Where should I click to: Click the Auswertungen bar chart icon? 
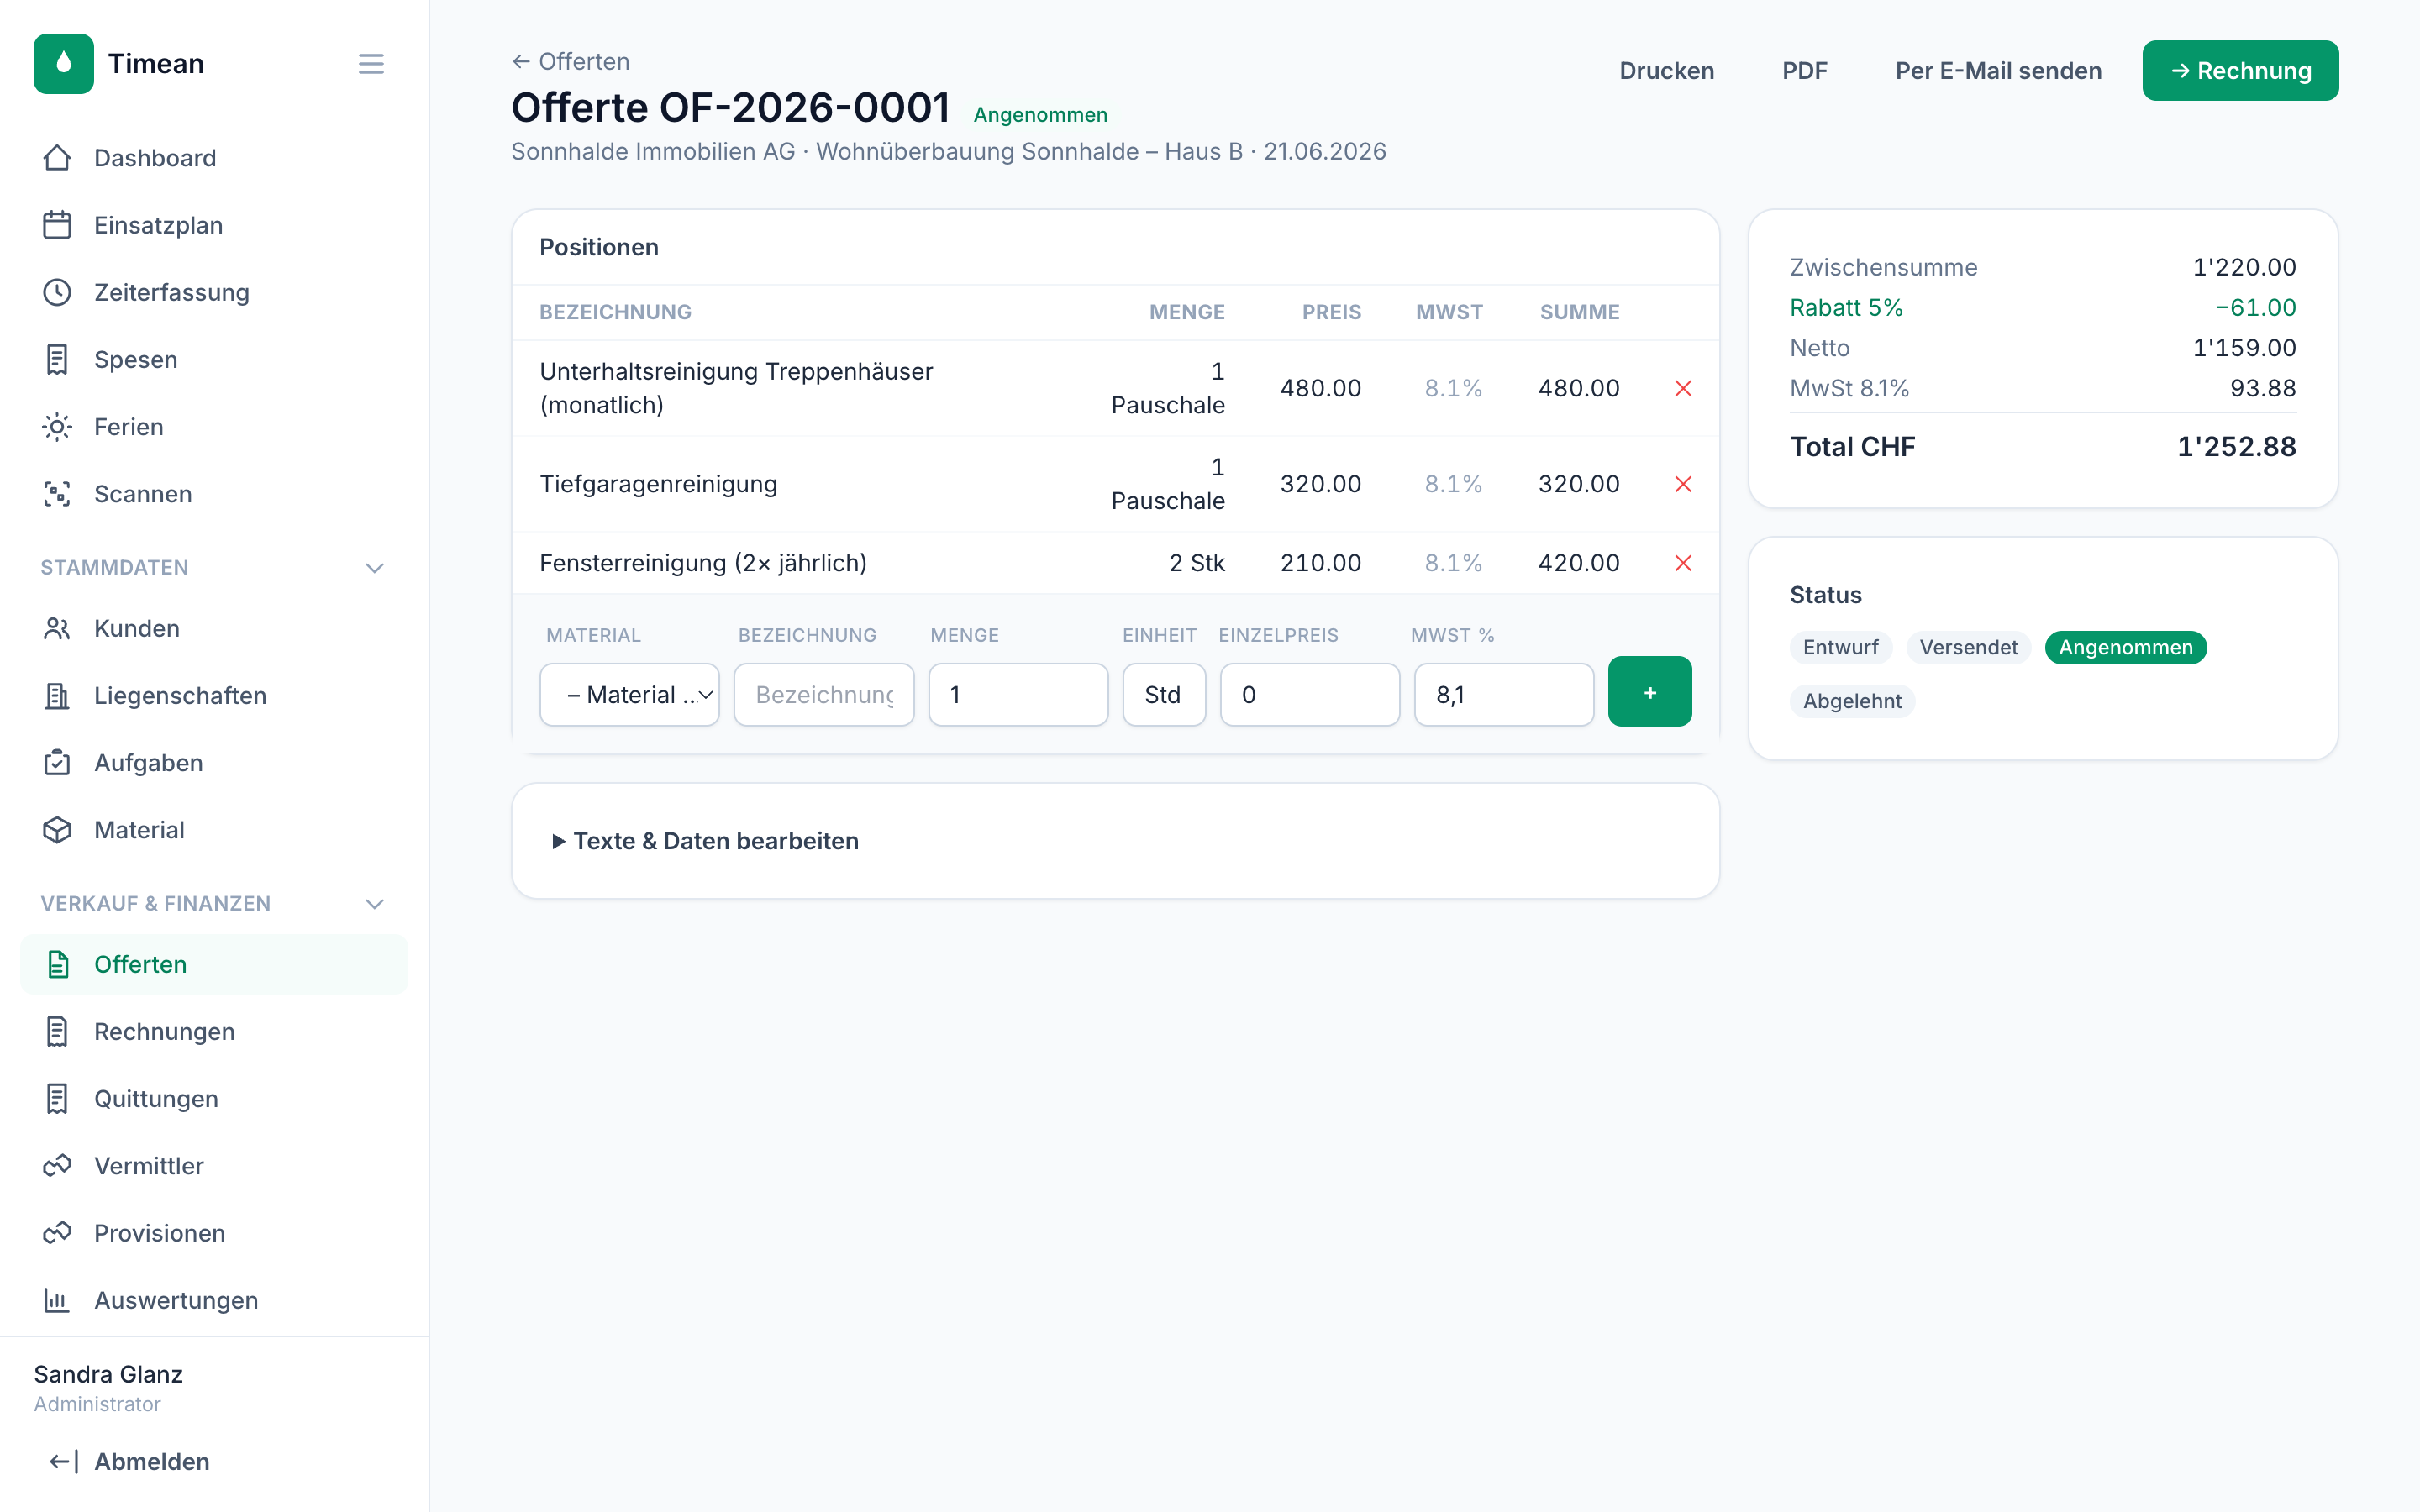[x=57, y=1300]
